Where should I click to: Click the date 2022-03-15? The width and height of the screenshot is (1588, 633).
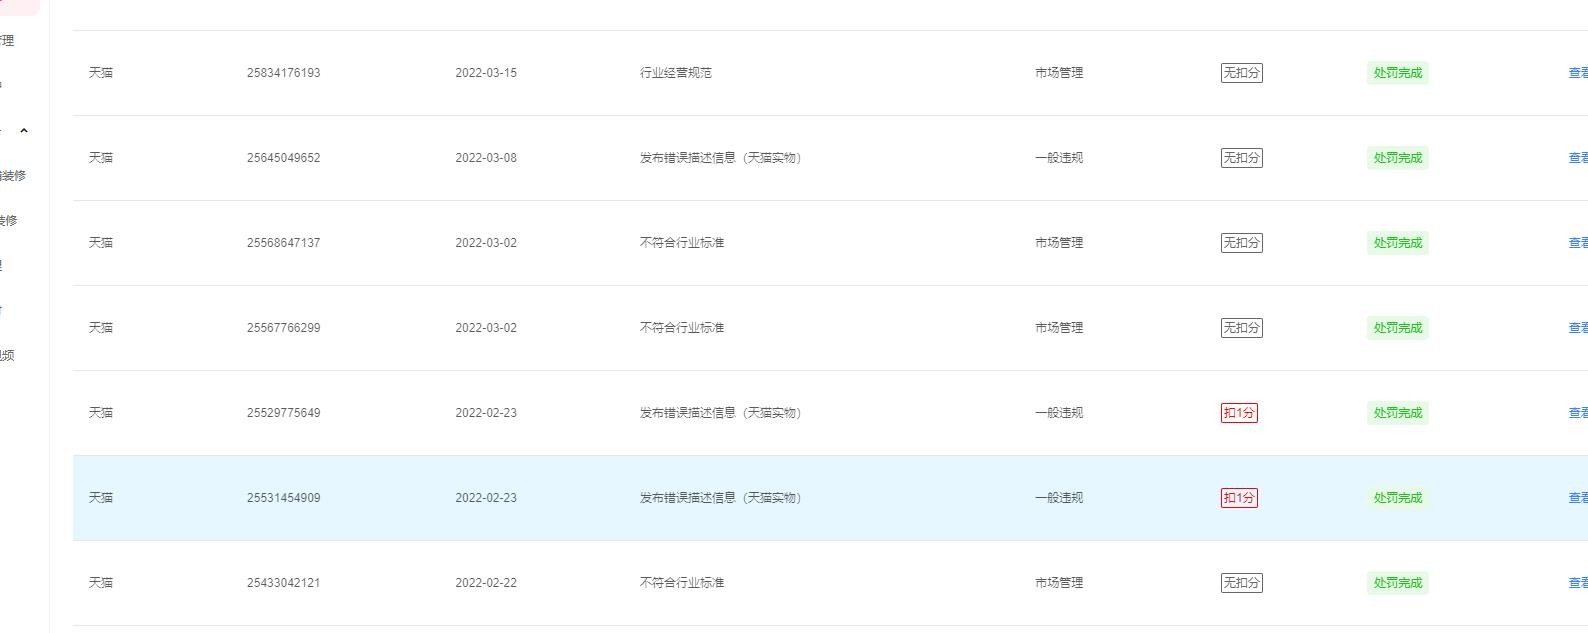(486, 73)
